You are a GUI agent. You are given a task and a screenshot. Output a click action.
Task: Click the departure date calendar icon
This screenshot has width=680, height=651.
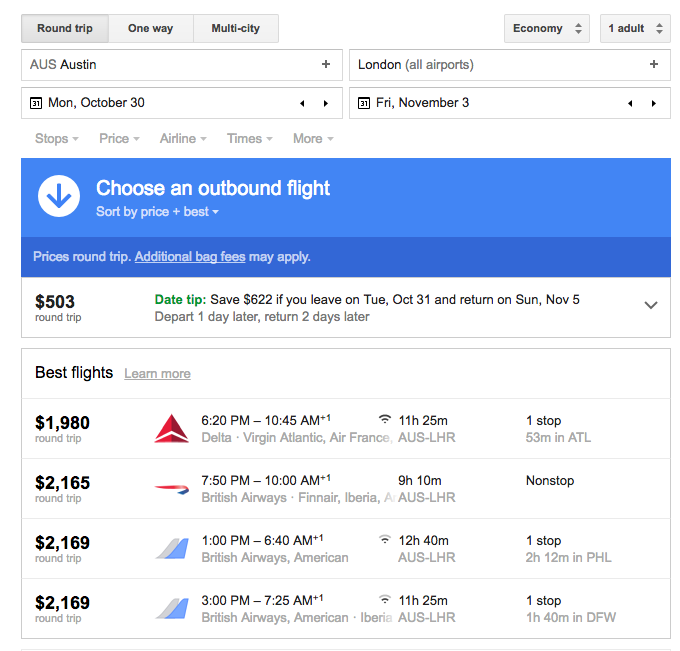point(36,103)
